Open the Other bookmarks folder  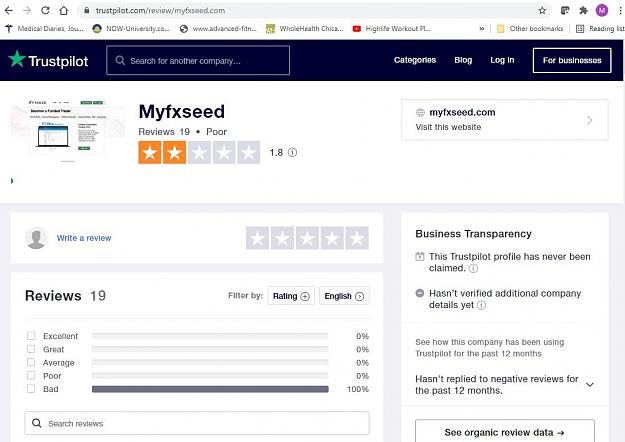[x=530, y=29]
